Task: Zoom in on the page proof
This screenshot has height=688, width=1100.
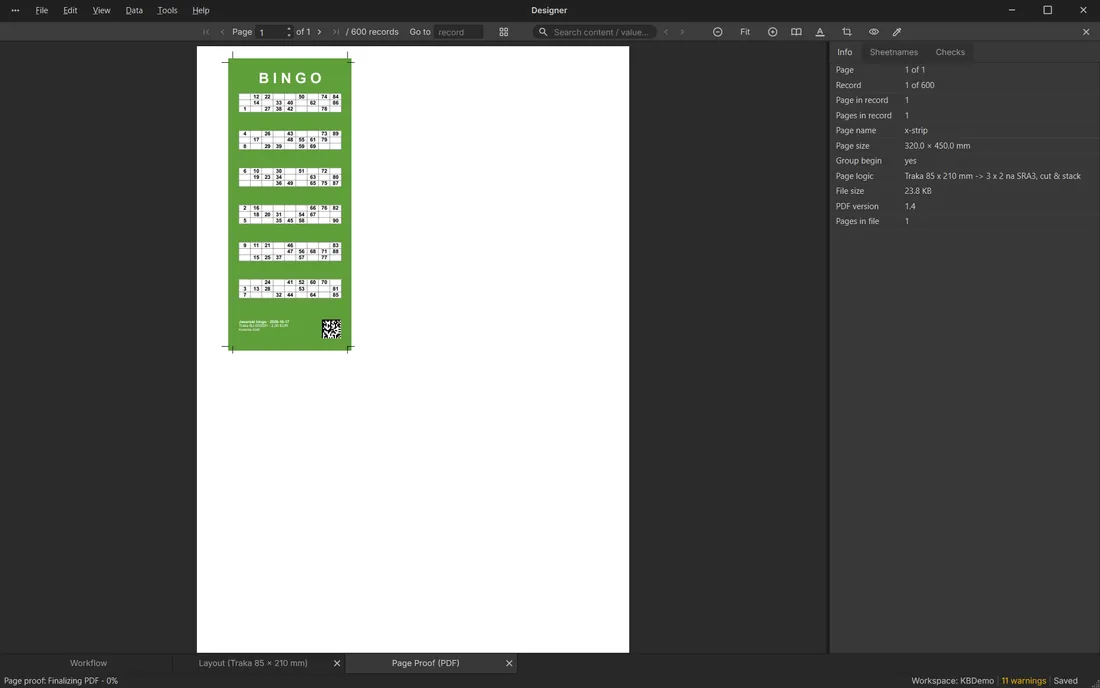Action: 772,32
